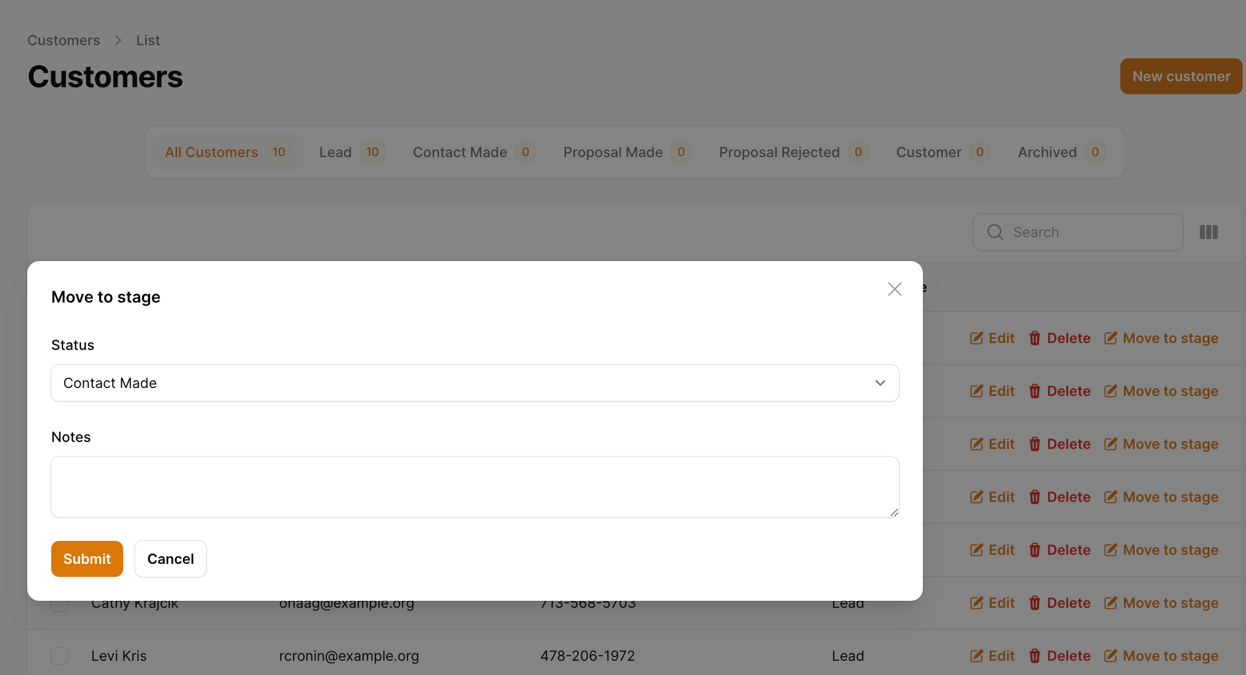Screen dimensions: 1246x675
Task: Click the List breadcrumb item
Action: pos(148,40)
